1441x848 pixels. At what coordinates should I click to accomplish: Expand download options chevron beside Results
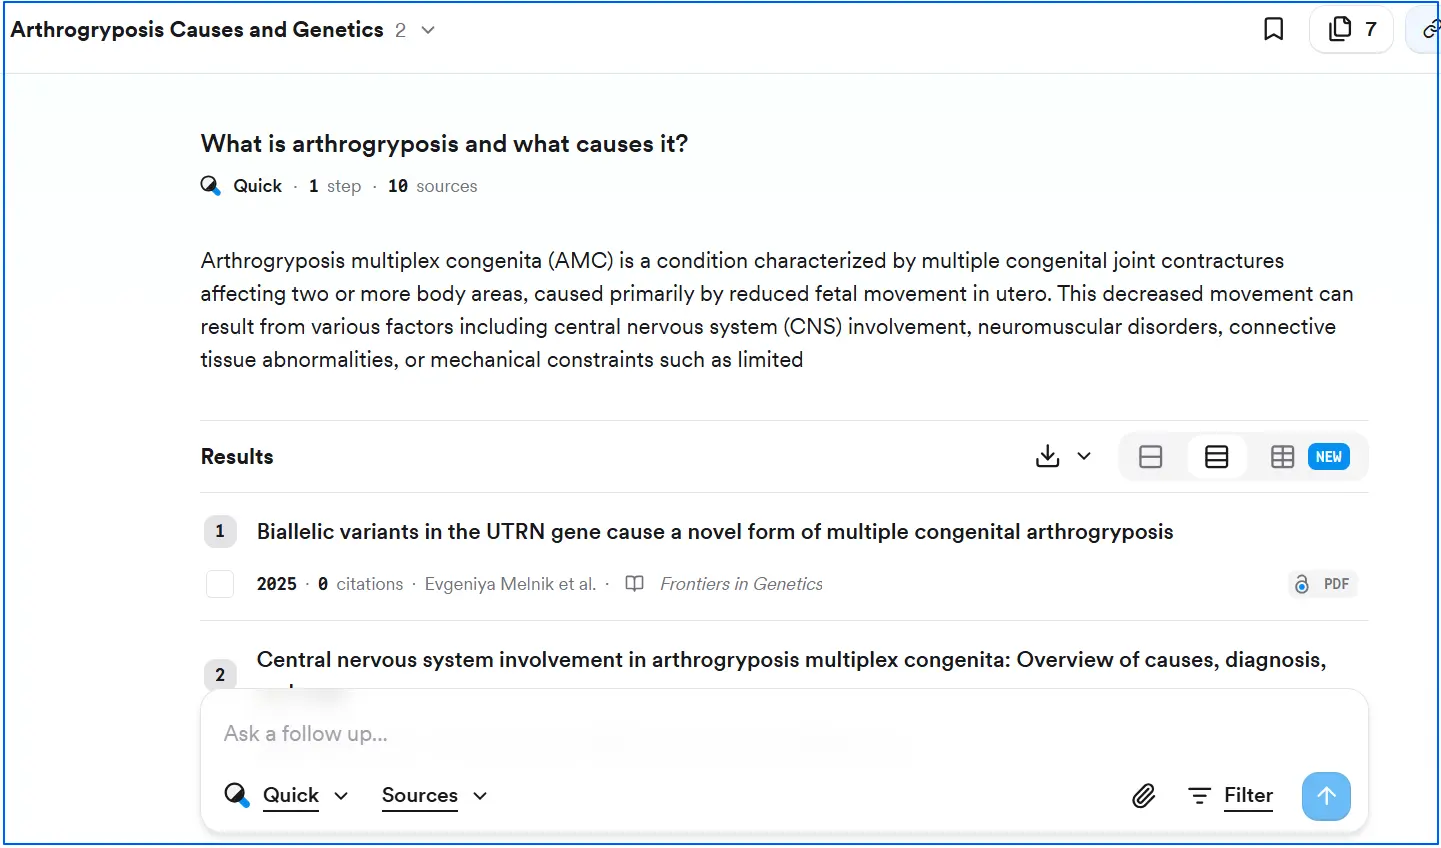point(1084,457)
